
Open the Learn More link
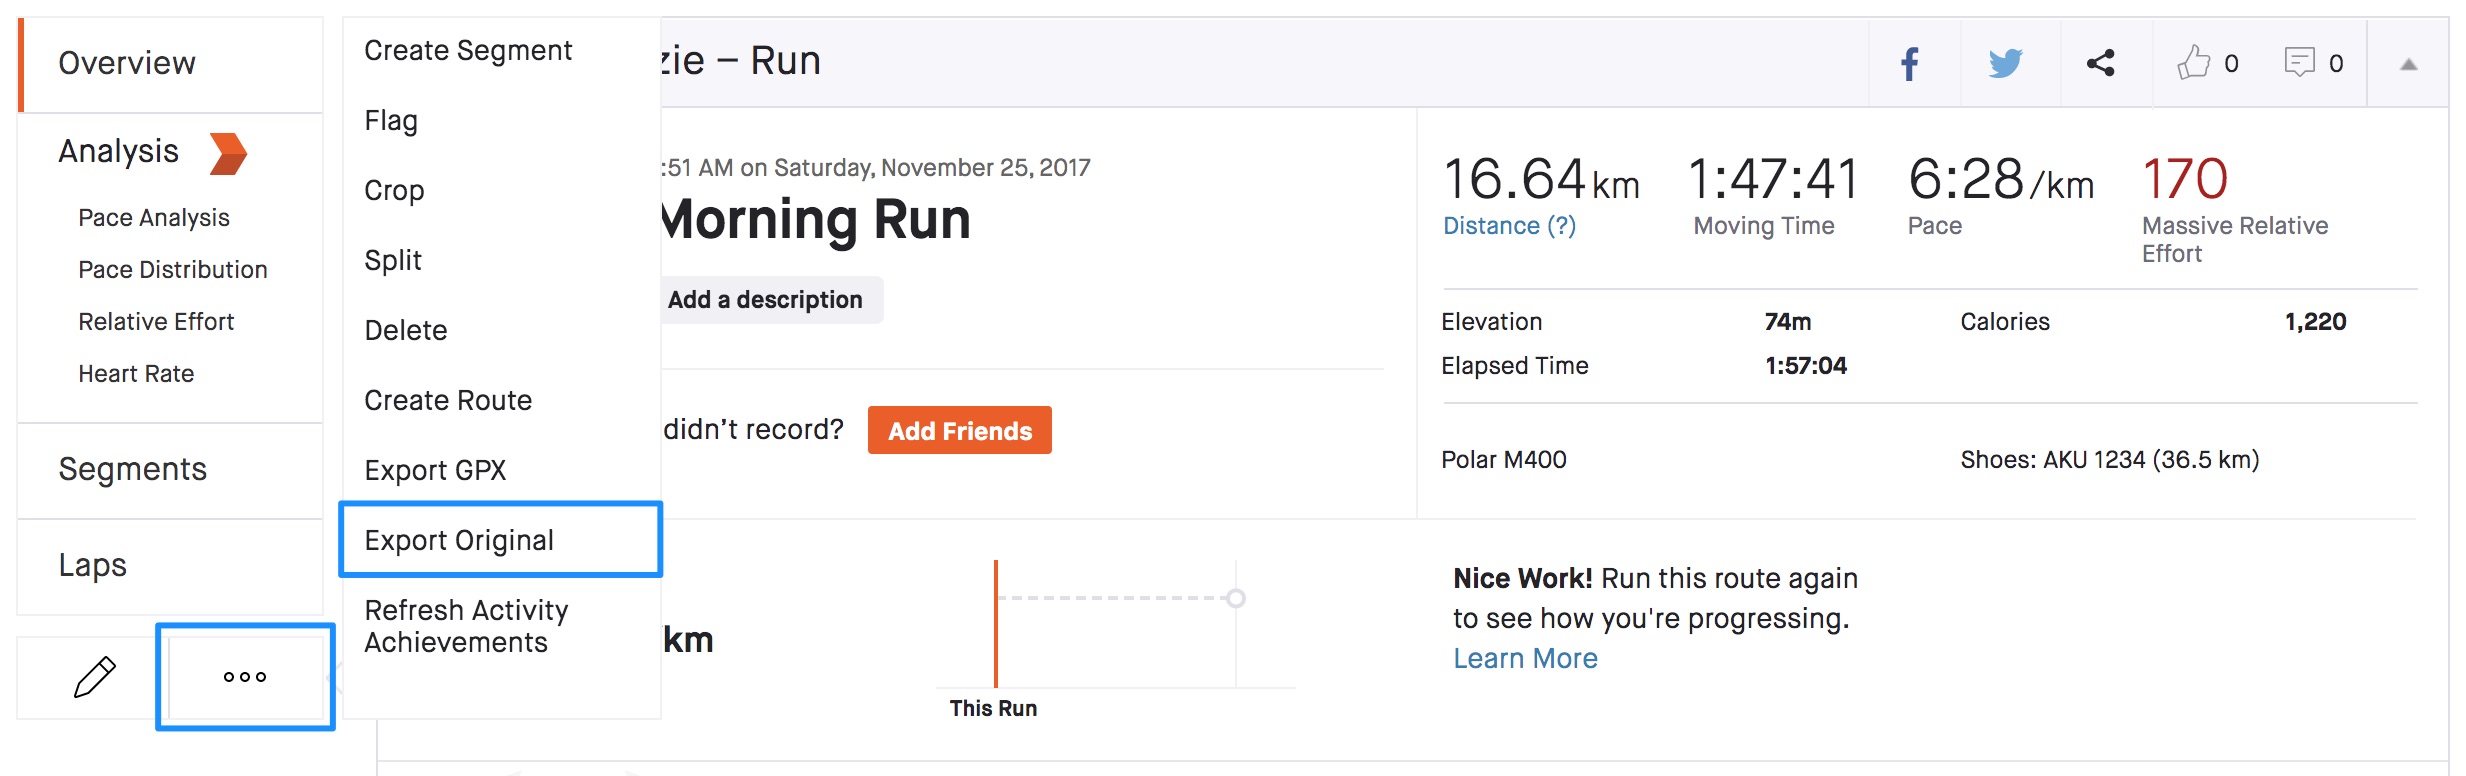1525,658
